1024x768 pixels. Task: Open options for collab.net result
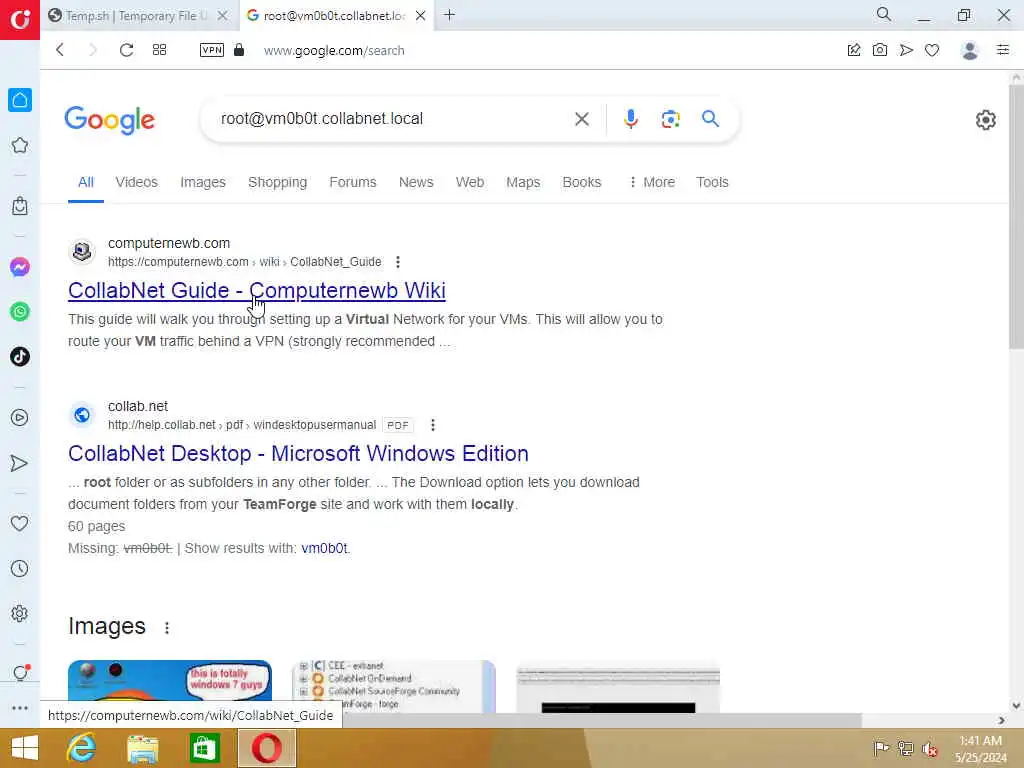click(x=432, y=425)
